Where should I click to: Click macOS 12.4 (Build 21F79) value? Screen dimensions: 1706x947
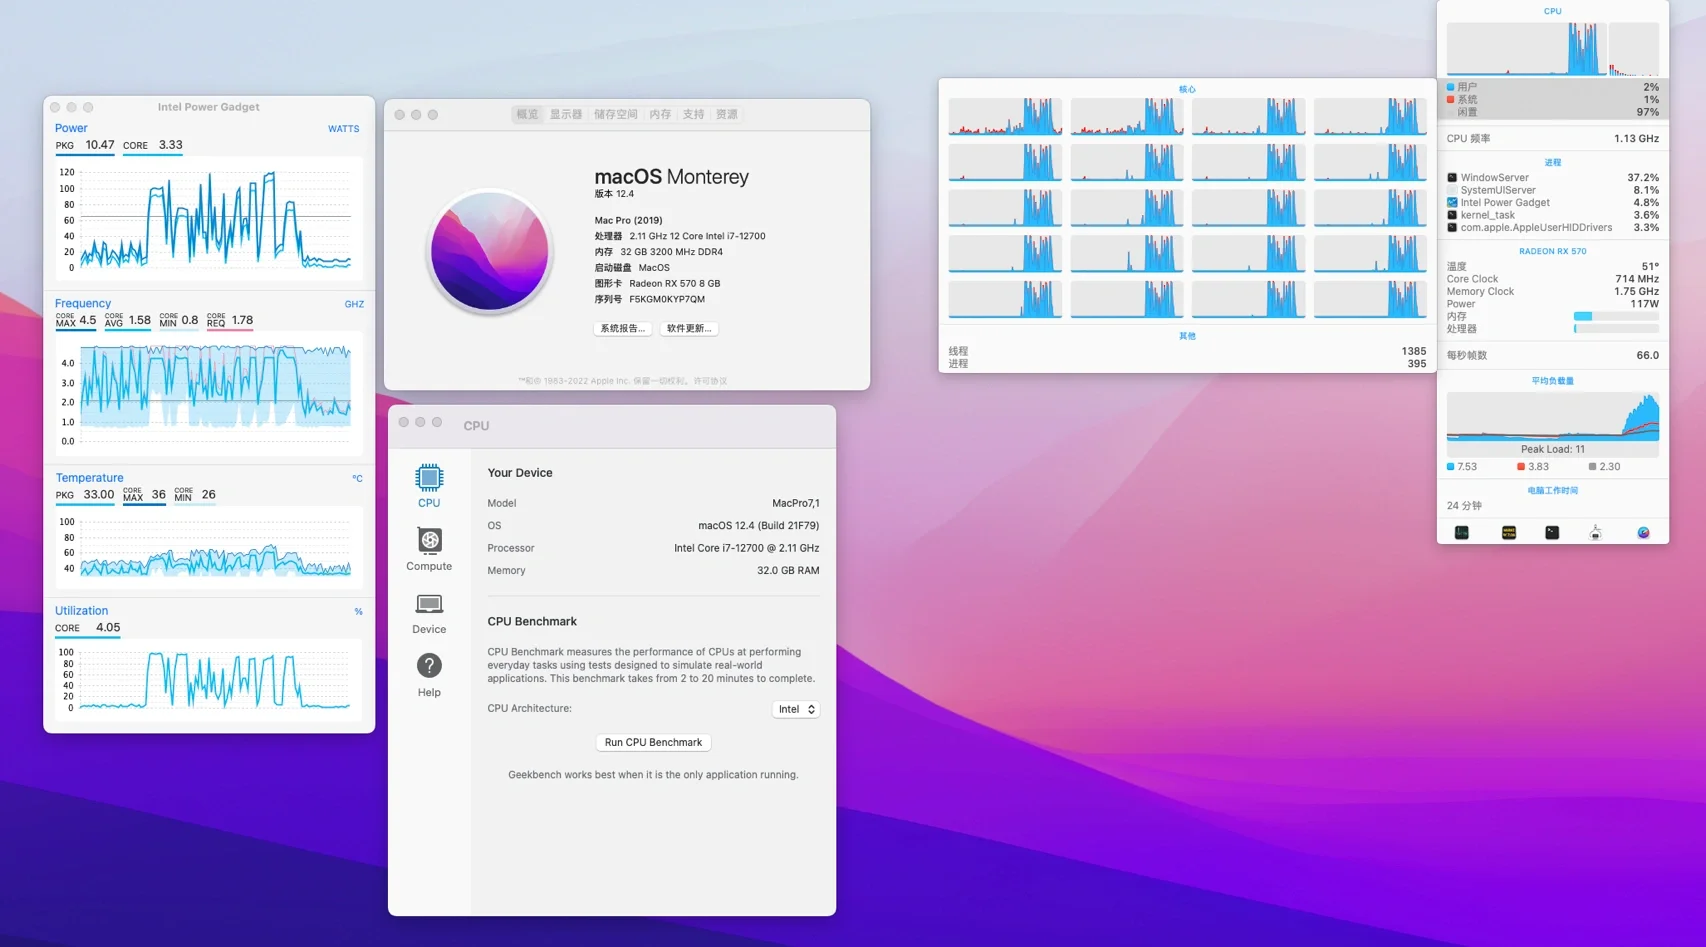(x=758, y=526)
